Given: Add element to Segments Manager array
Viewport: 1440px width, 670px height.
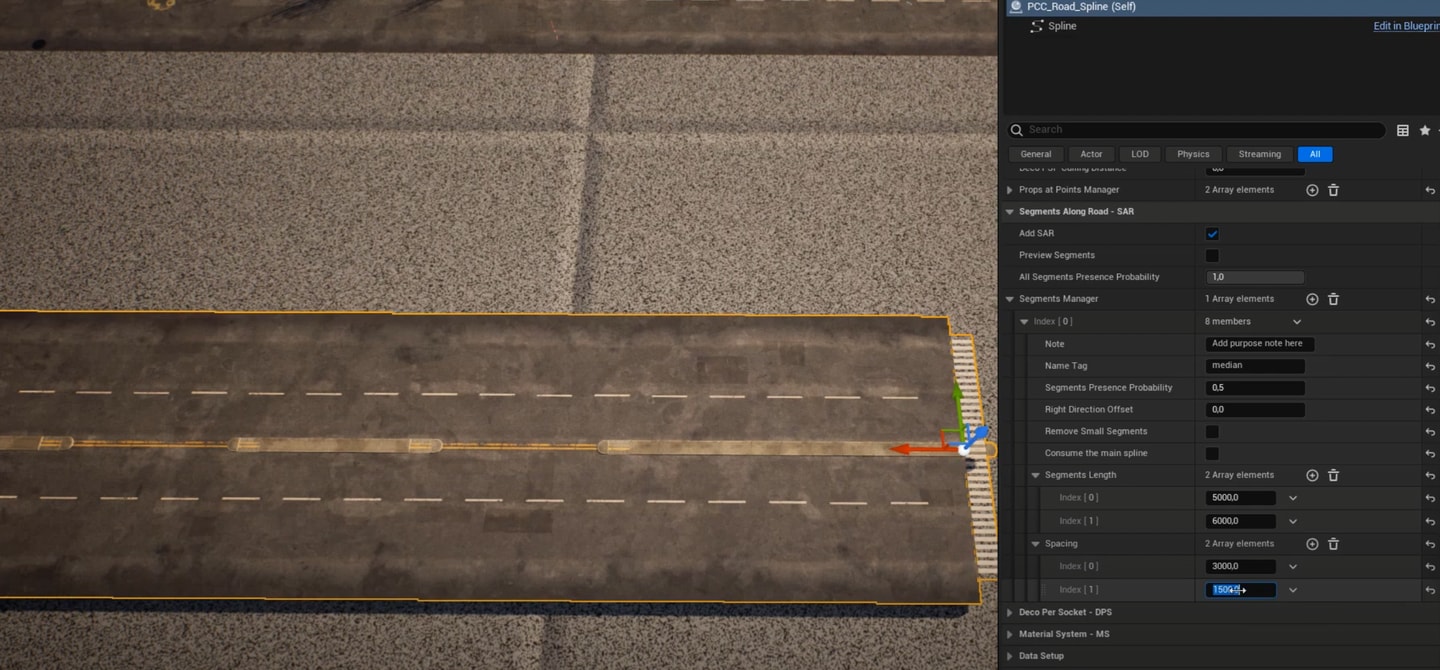Looking at the screenshot, I should click(x=1312, y=299).
